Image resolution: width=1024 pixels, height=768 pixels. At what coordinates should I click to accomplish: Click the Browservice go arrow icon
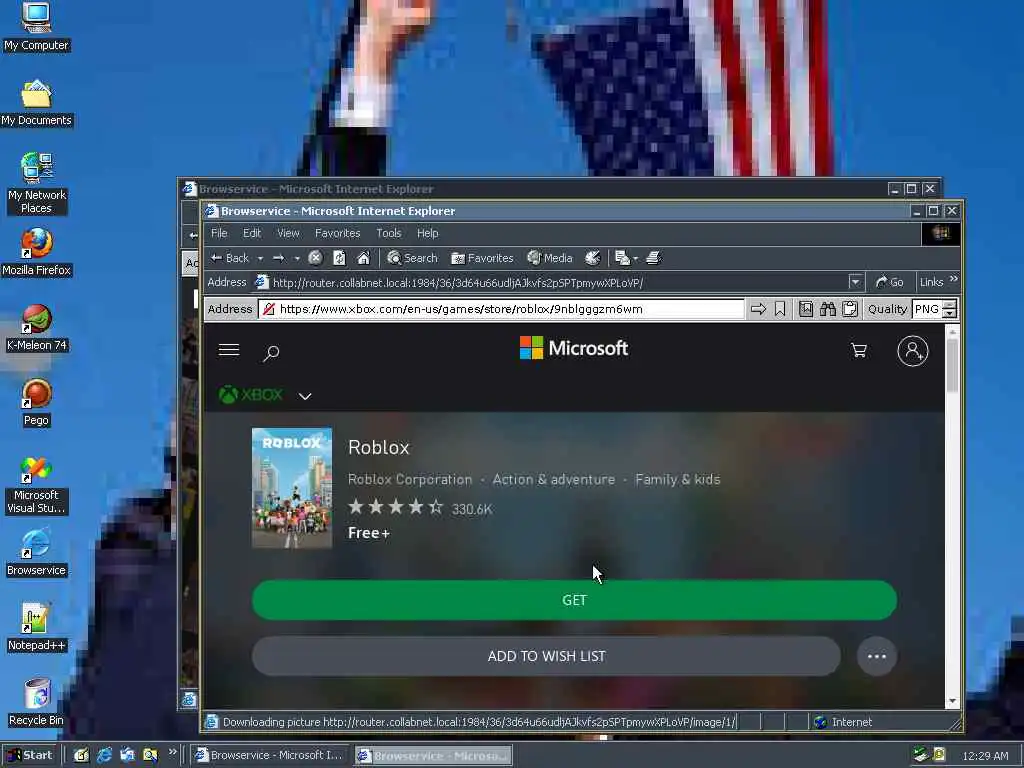pos(758,309)
